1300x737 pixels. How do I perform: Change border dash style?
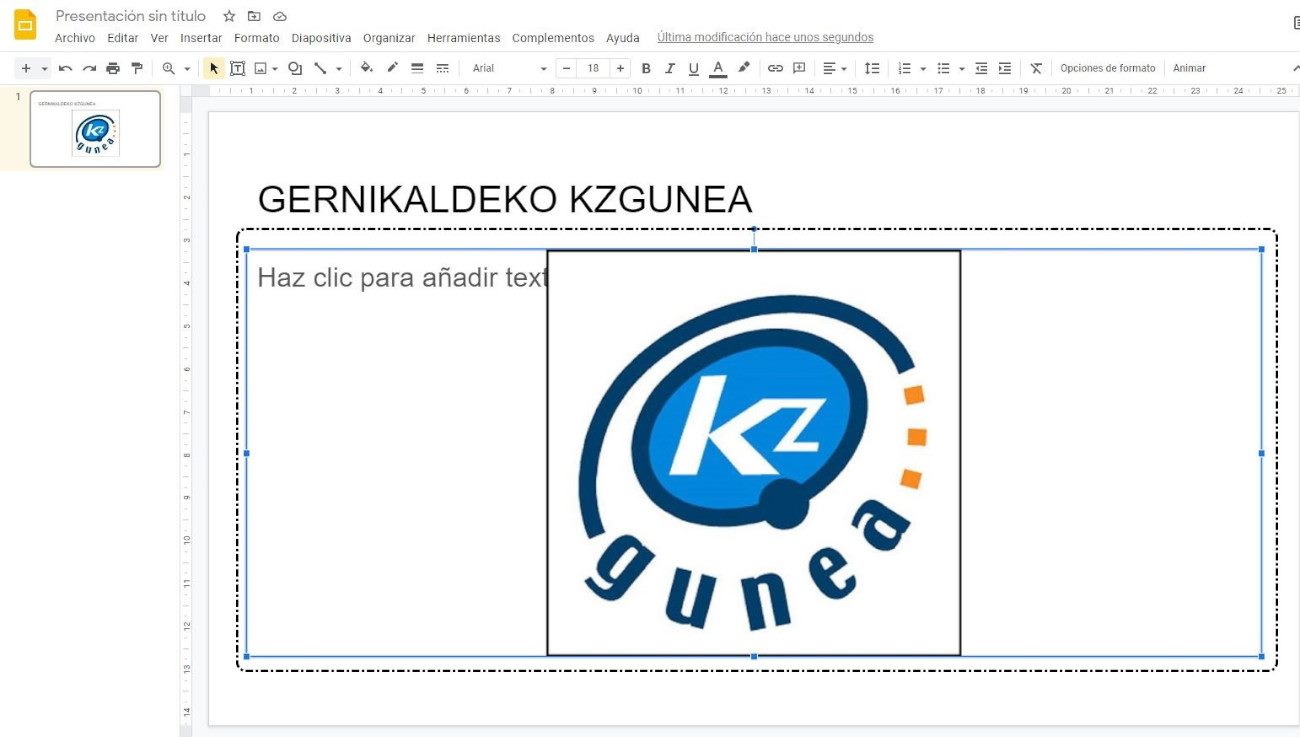point(442,68)
